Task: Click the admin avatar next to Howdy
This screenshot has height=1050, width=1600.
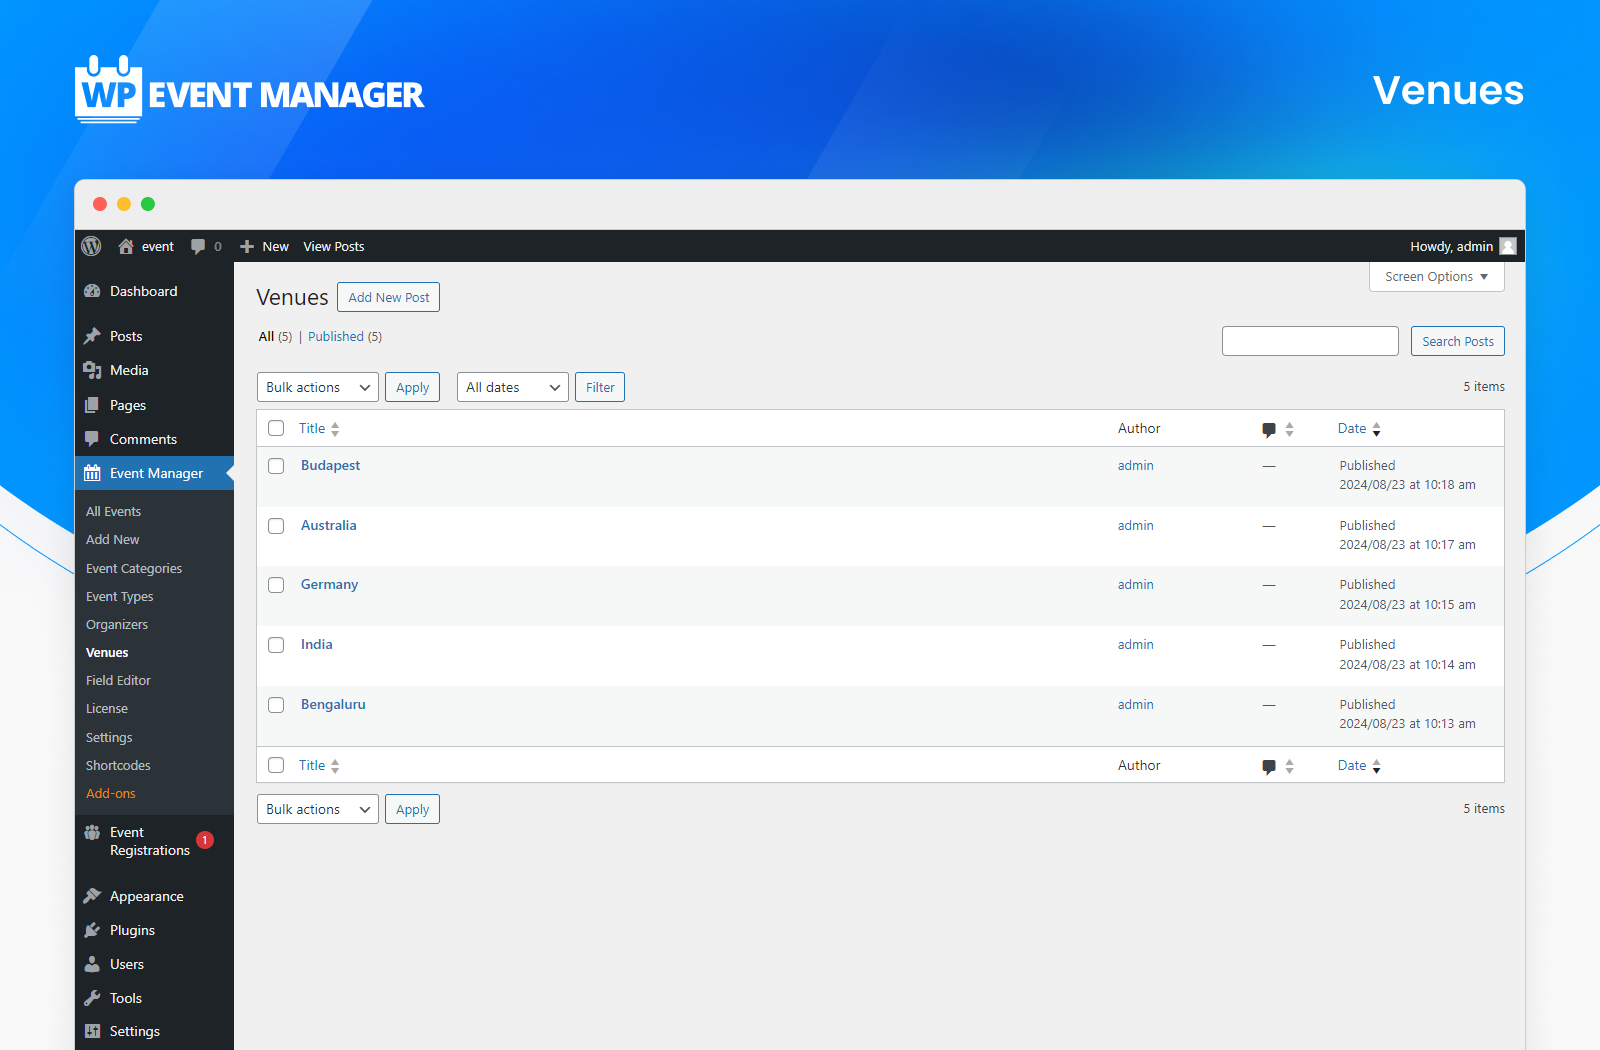Action: tap(1508, 246)
